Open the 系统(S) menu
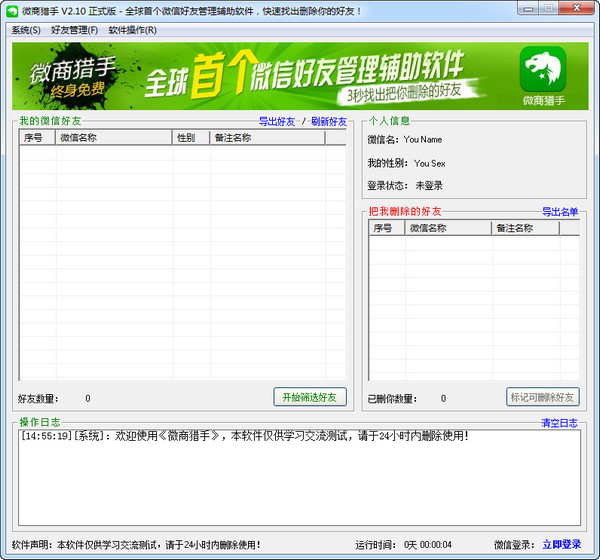 click(x=26, y=30)
